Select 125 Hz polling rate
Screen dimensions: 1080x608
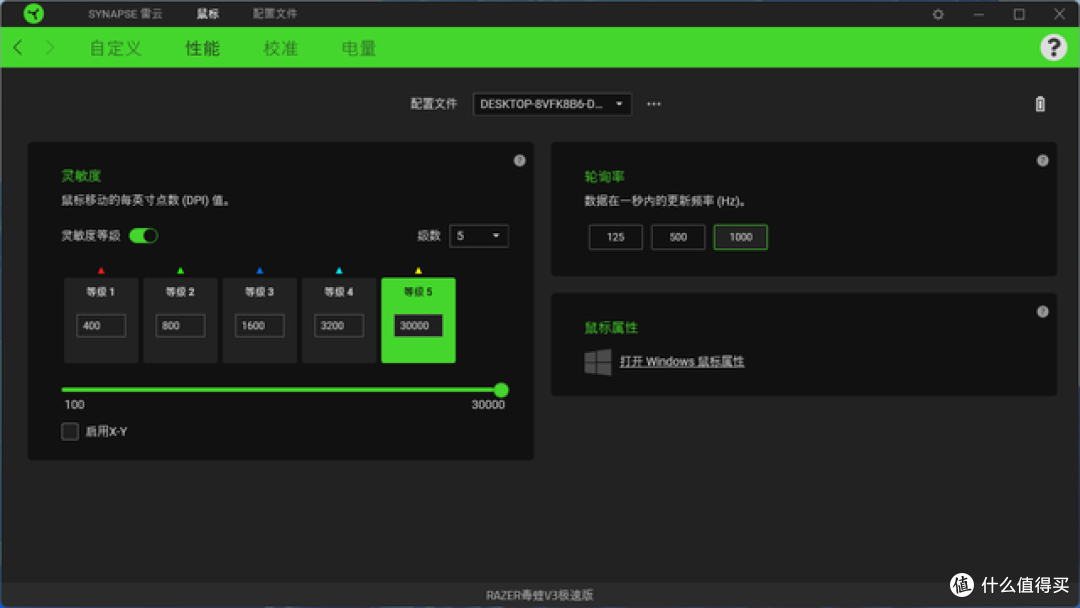(615, 237)
